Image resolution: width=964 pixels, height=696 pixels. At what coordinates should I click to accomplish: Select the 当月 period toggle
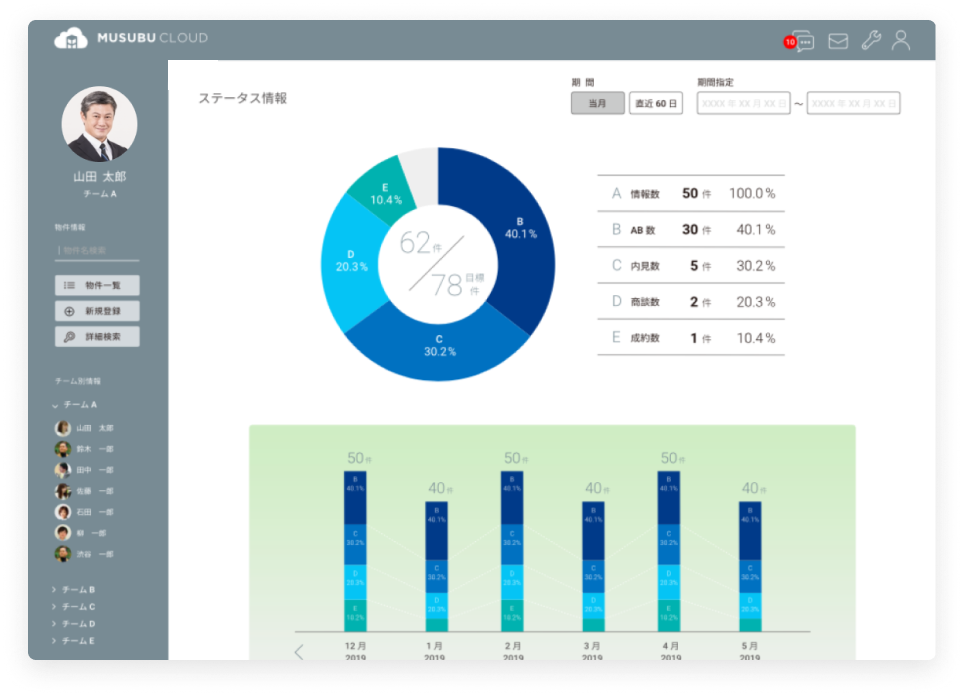(597, 103)
